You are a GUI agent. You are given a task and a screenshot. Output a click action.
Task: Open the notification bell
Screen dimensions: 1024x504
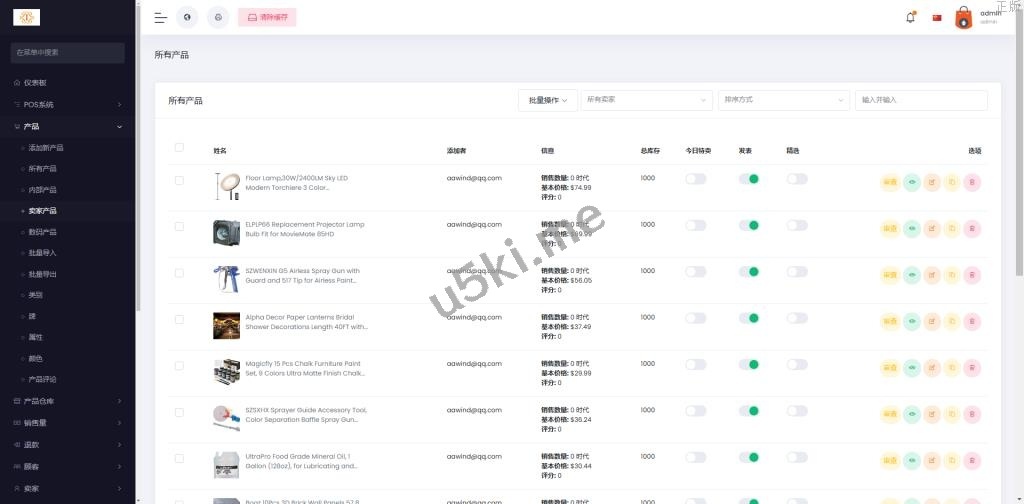coord(910,17)
